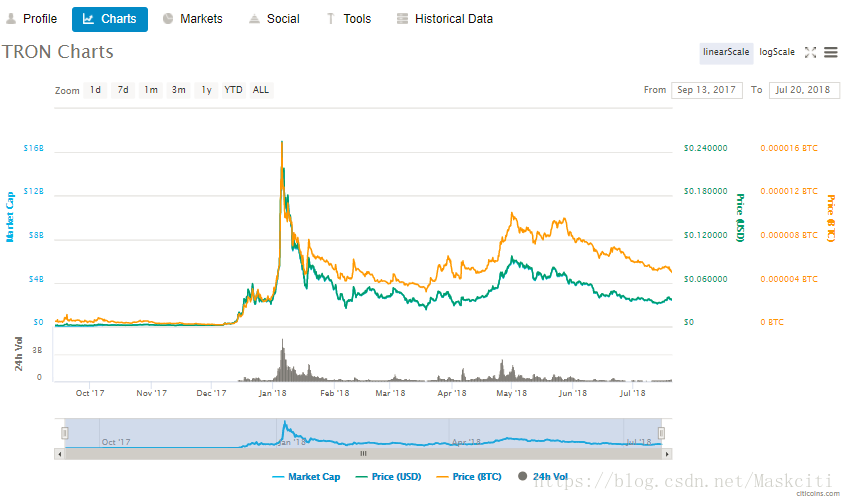Toggle Price (USD) series in legend
The image size is (845, 501).
(389, 477)
